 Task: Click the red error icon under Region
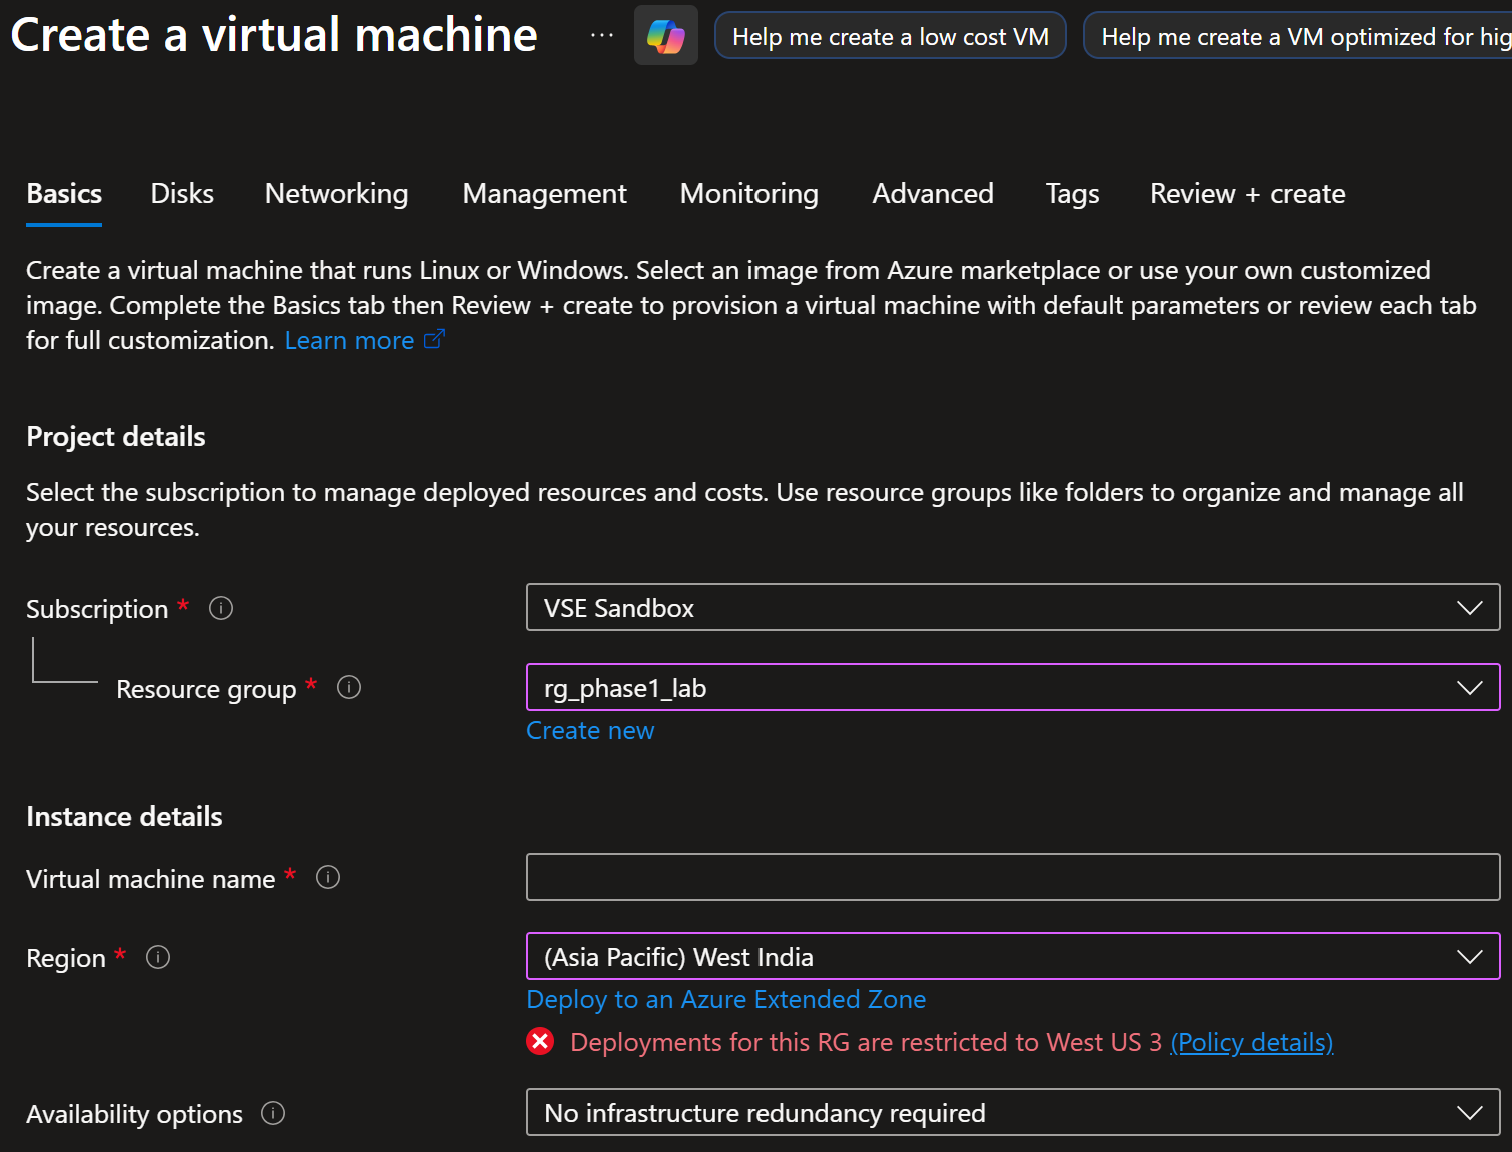tap(540, 1042)
